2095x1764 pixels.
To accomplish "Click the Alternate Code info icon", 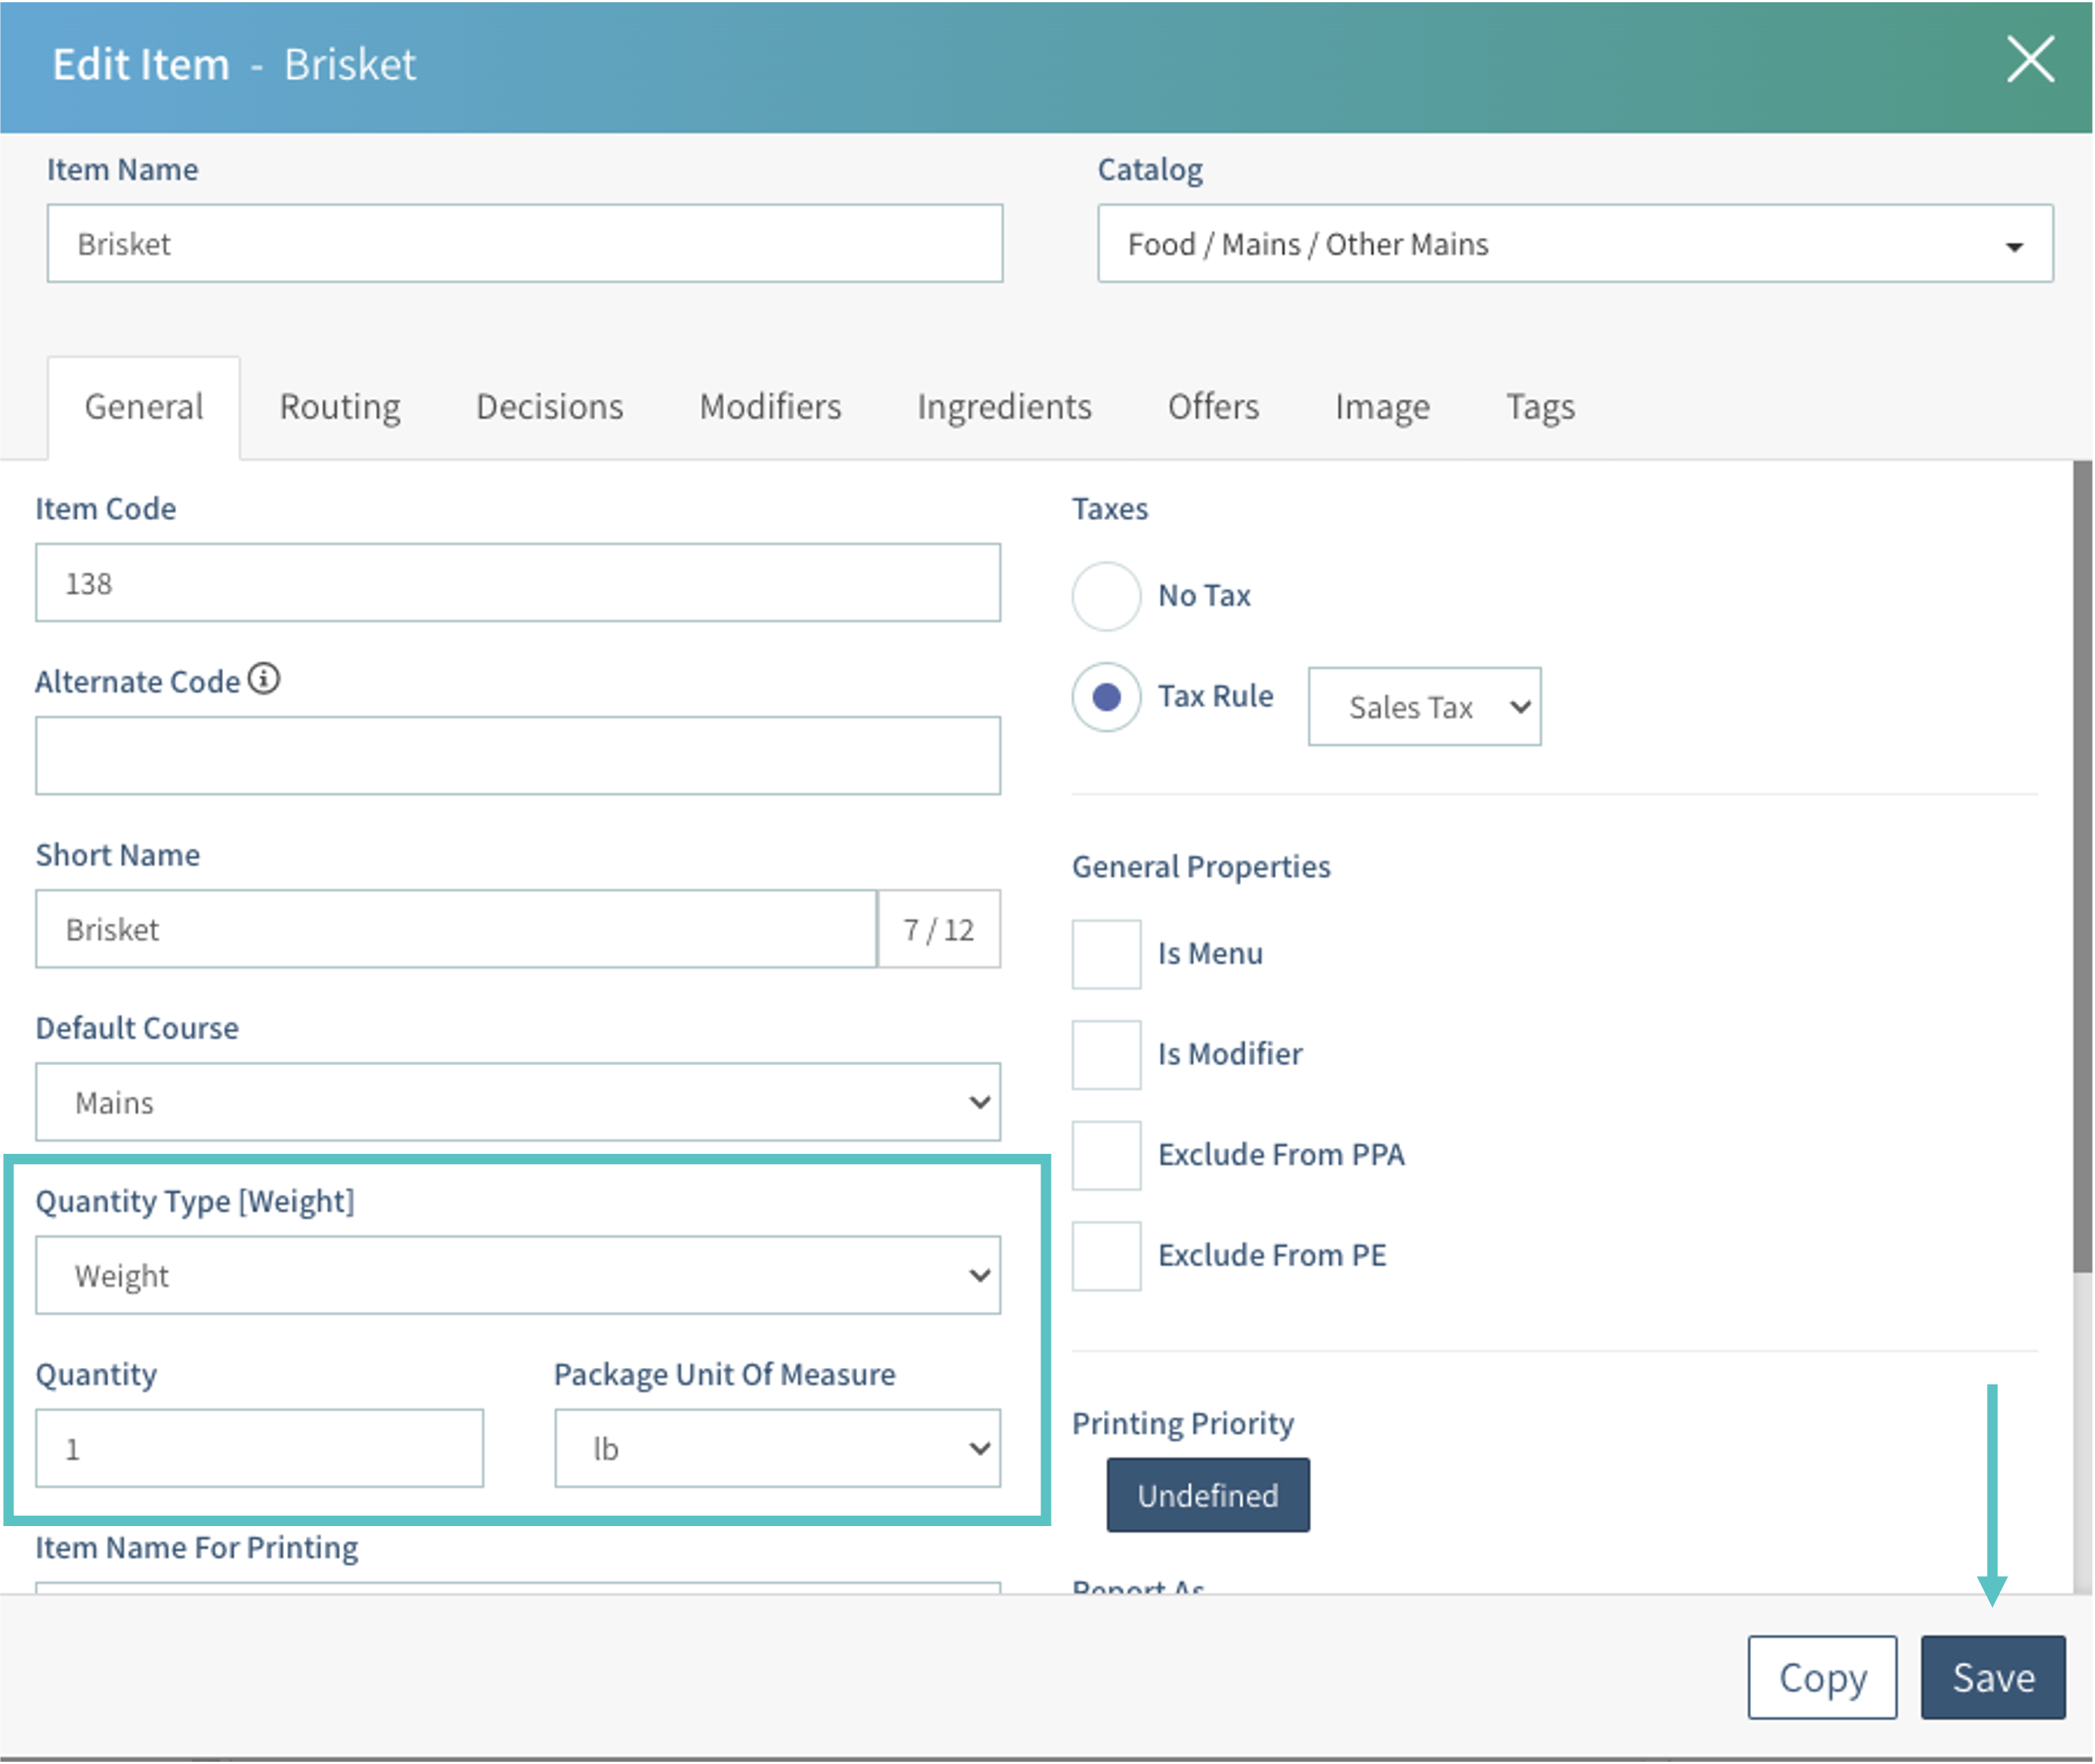I will (264, 679).
